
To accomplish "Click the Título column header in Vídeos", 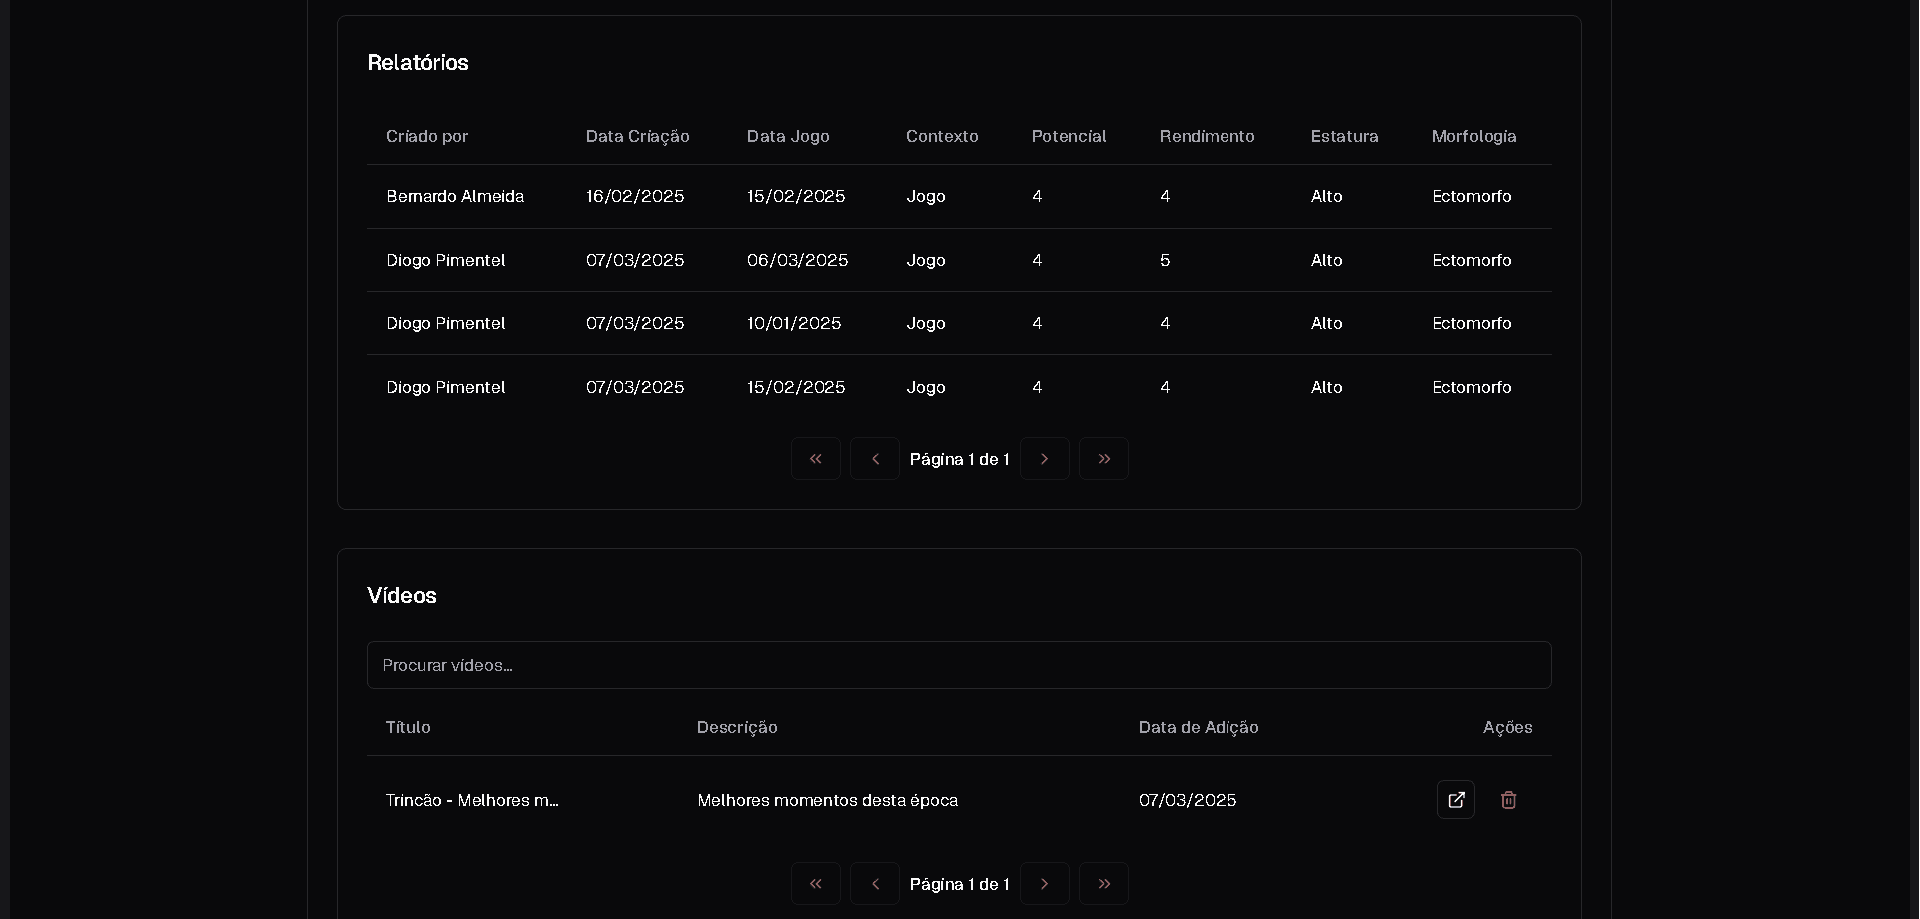I will (x=408, y=727).
